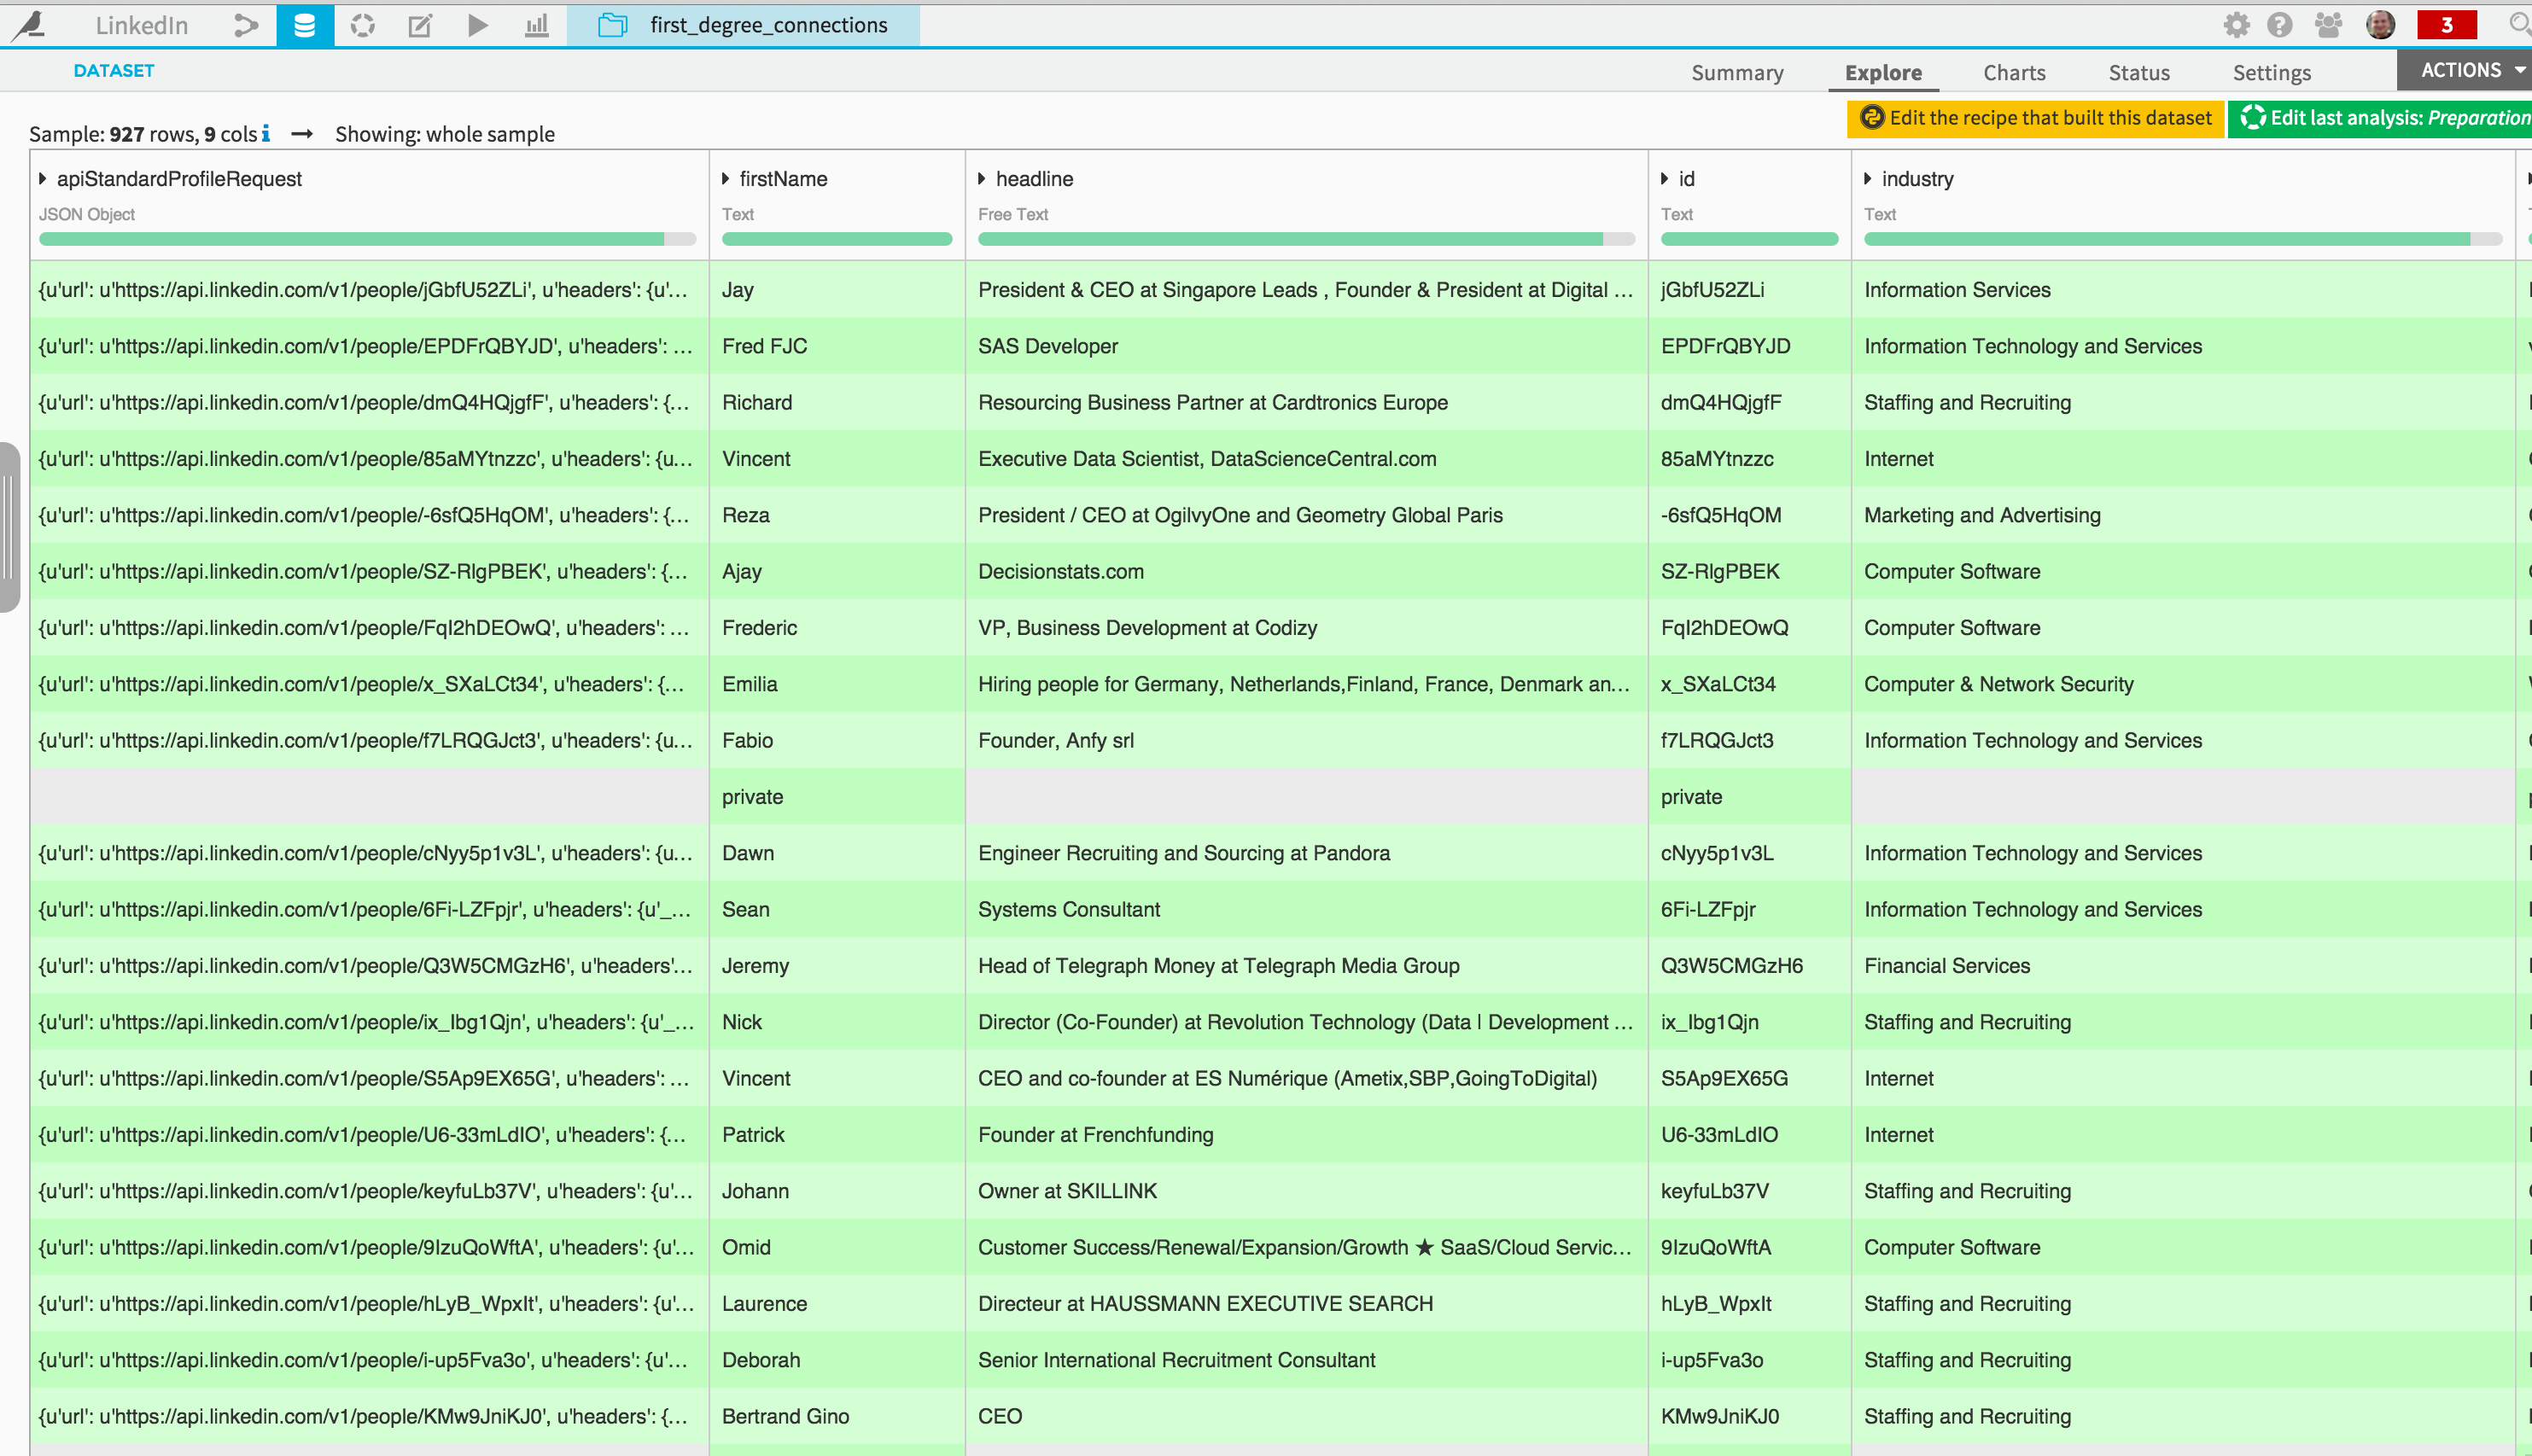Open the notebook edit icon
This screenshot has width=2532, height=1456.
pyautogui.click(x=420, y=25)
